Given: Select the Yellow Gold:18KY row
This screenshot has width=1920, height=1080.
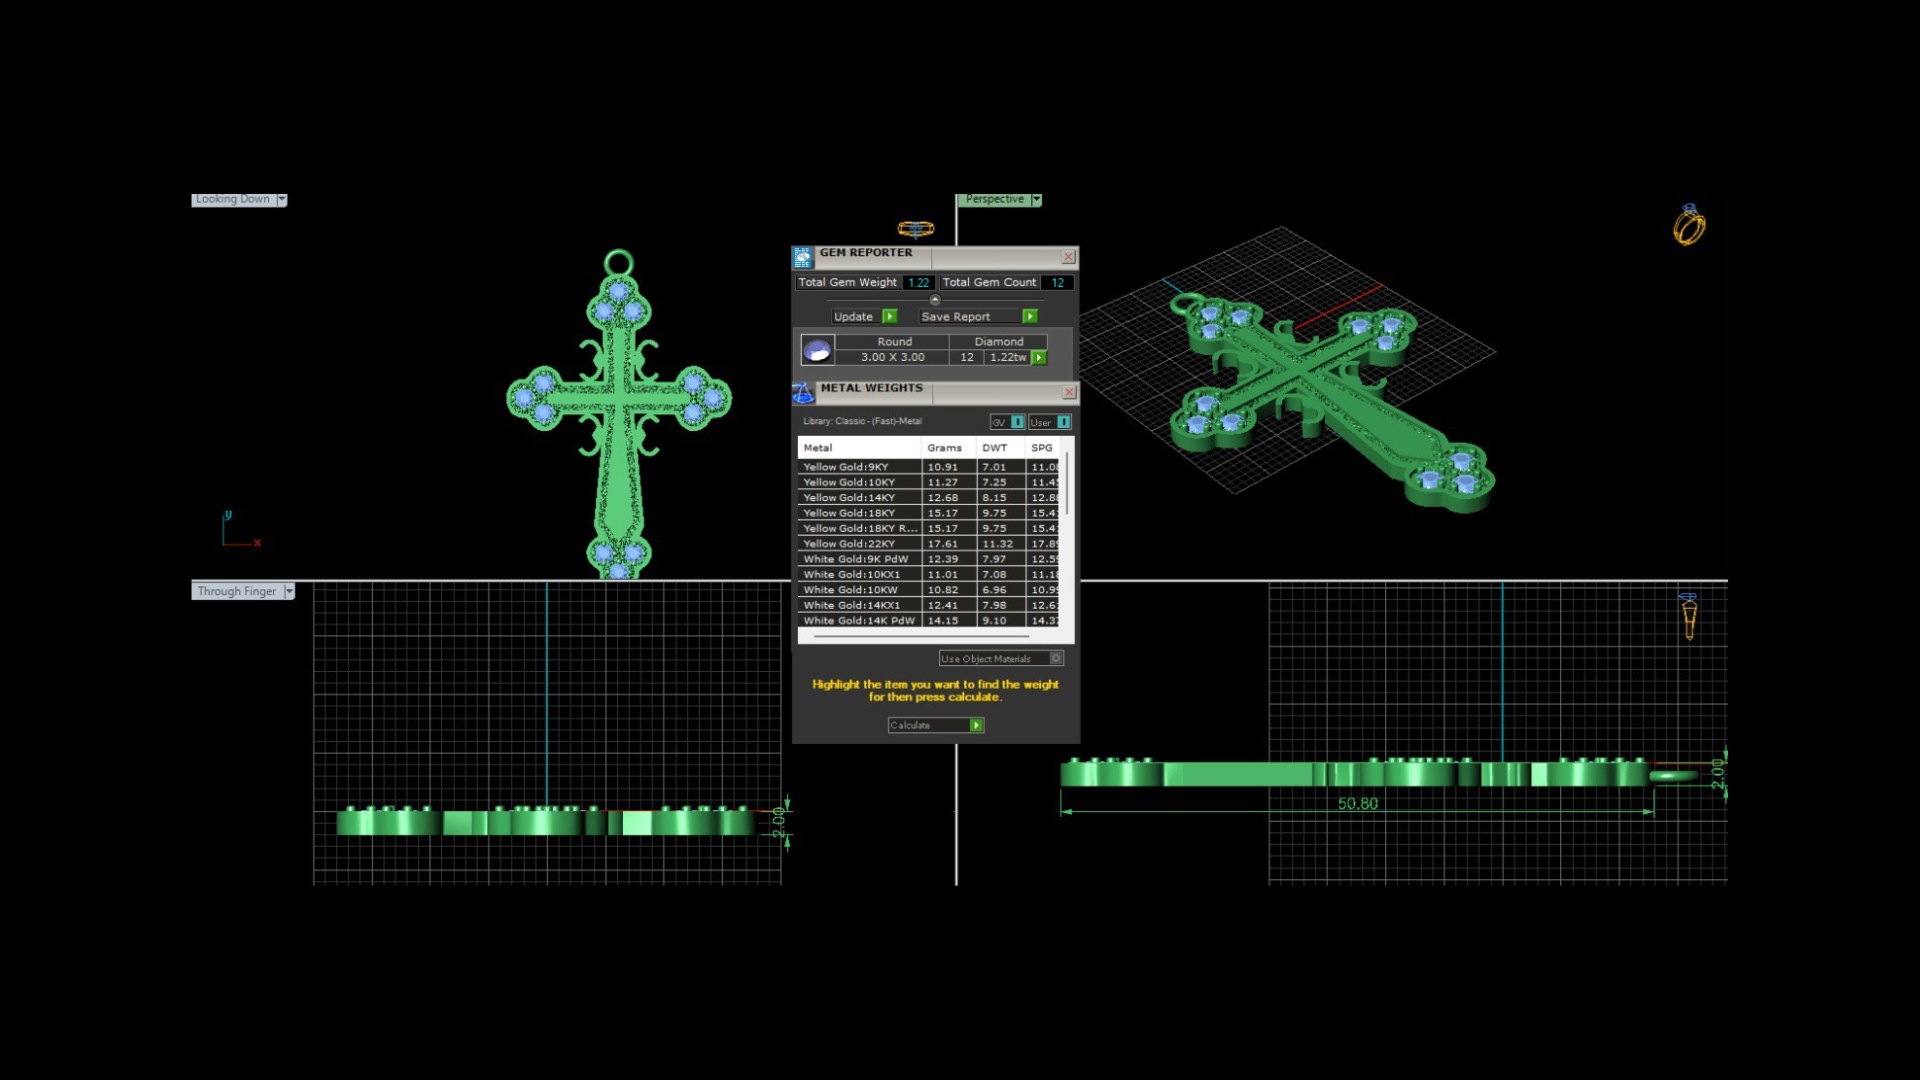Looking at the screenshot, I should pyautogui.click(x=929, y=513).
